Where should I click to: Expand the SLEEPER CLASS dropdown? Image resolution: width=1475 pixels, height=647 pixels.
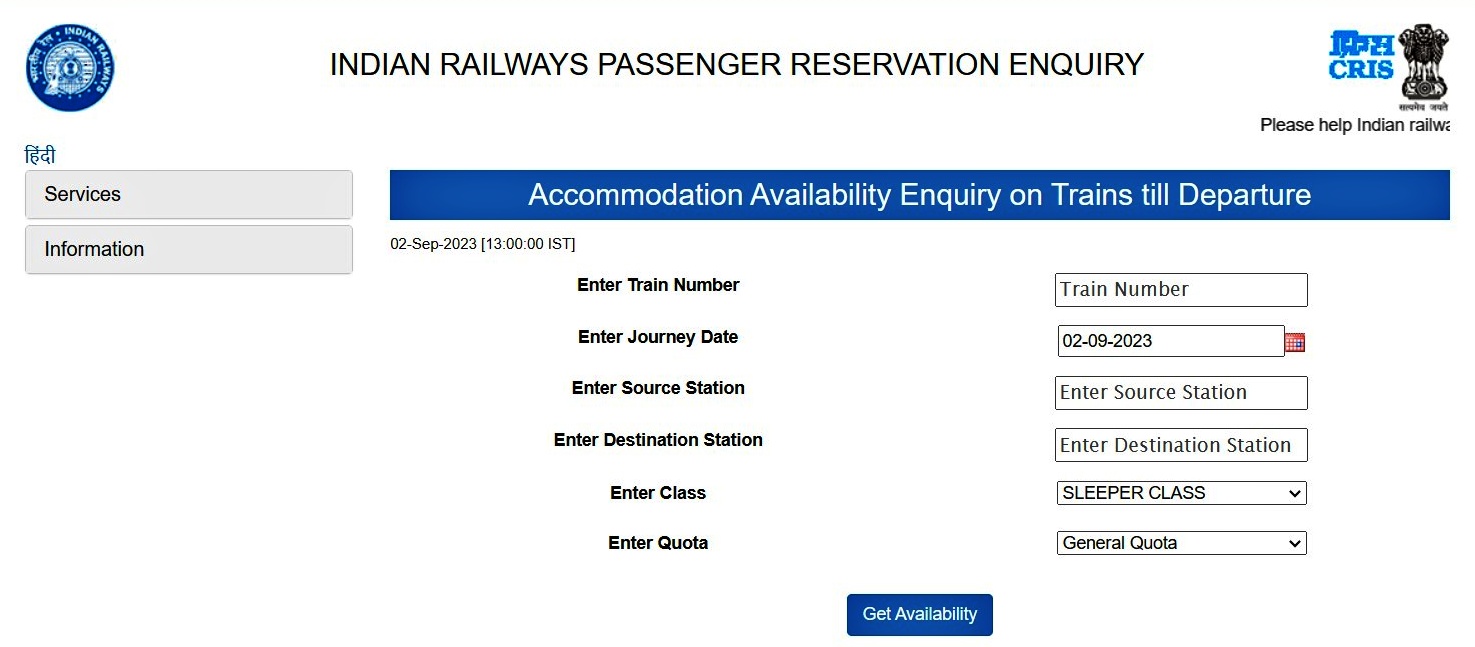1181,493
